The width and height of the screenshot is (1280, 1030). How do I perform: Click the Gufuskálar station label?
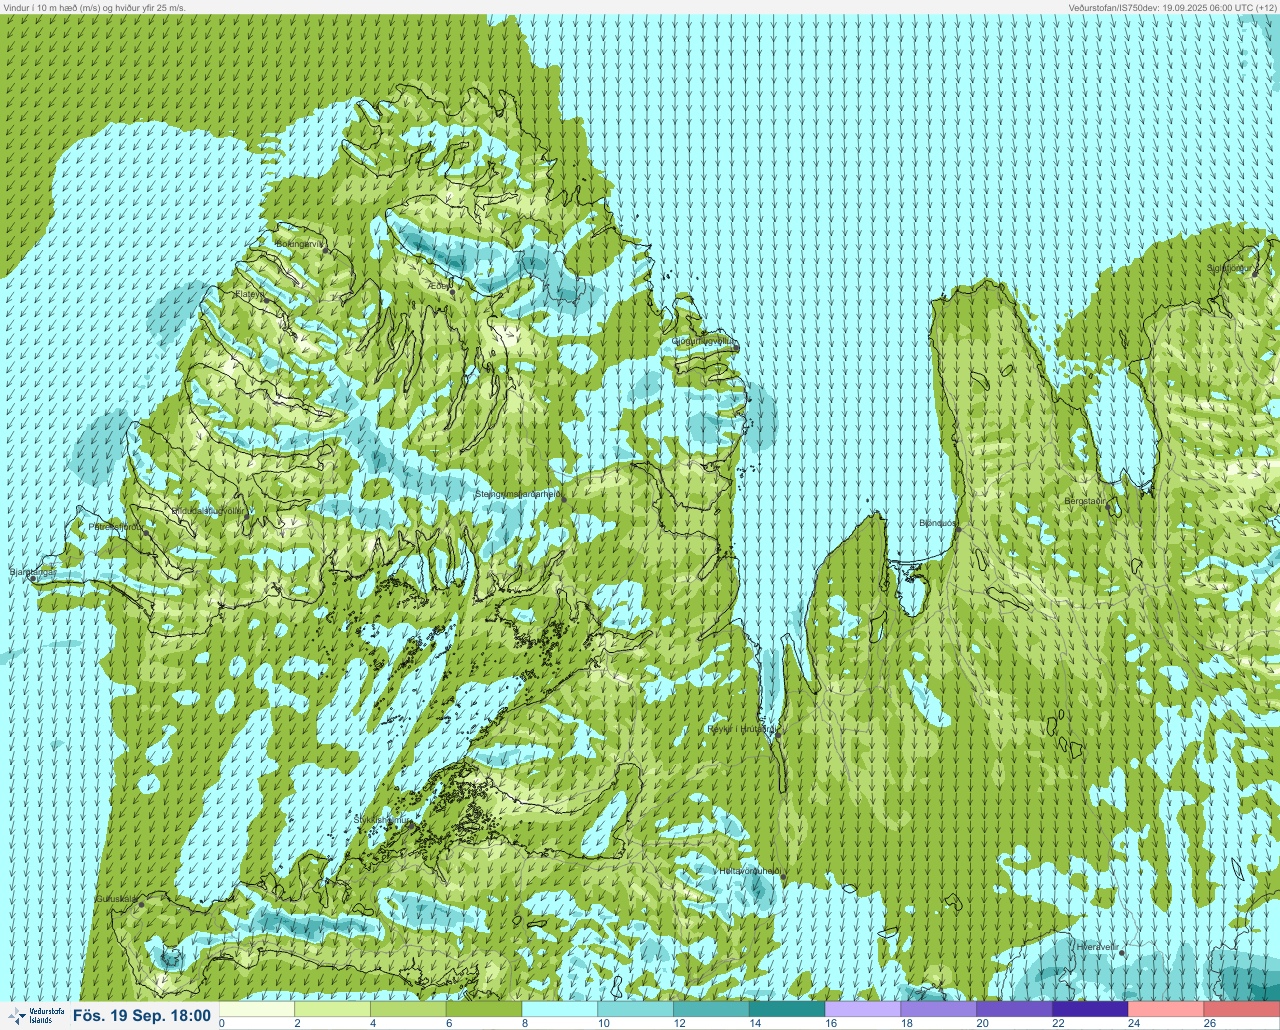pyautogui.click(x=116, y=899)
